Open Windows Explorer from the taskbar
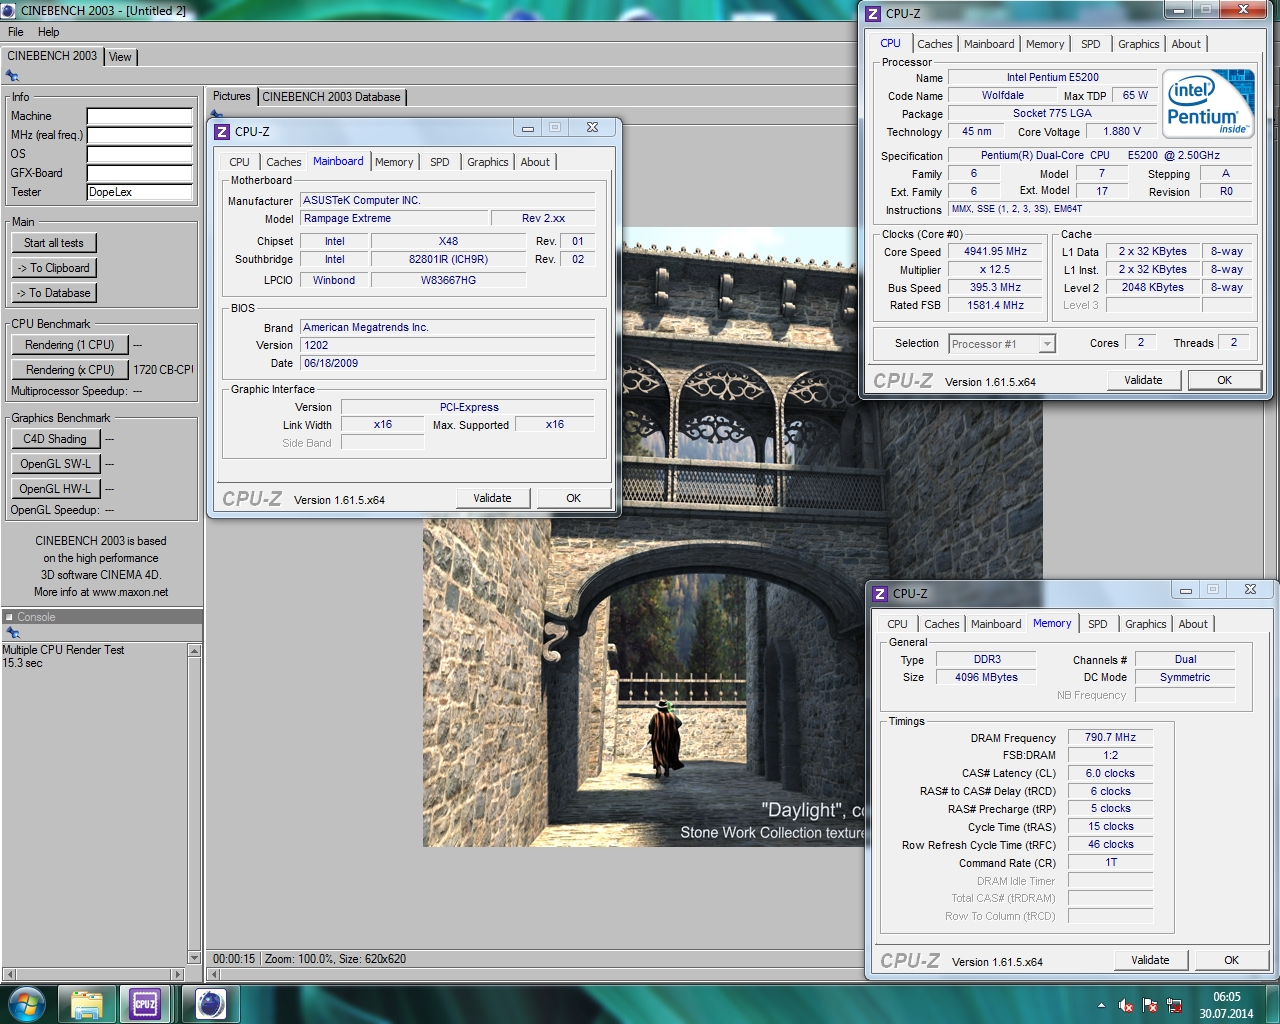This screenshot has width=1280, height=1024. coord(87,1004)
